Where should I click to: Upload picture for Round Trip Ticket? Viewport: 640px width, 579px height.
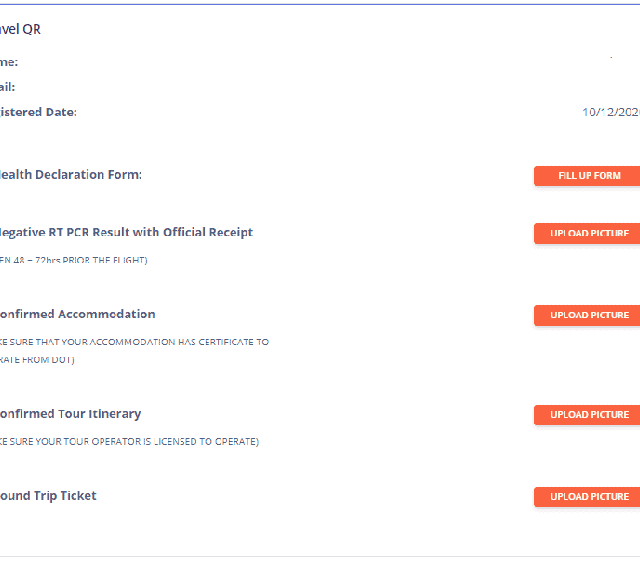[x=588, y=497]
